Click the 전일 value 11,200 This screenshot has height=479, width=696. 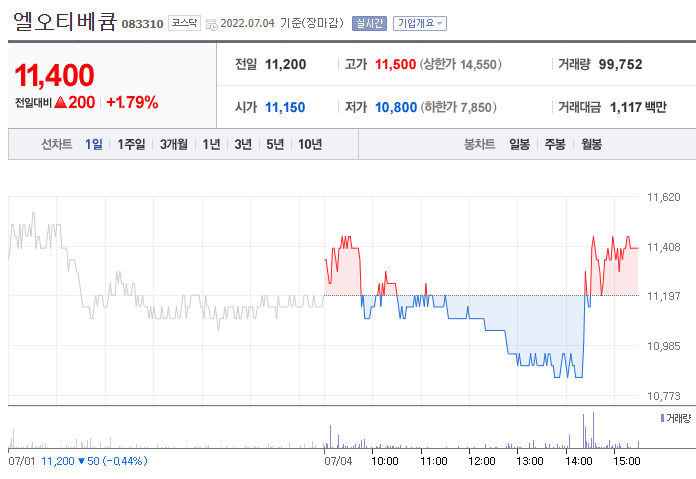point(285,64)
